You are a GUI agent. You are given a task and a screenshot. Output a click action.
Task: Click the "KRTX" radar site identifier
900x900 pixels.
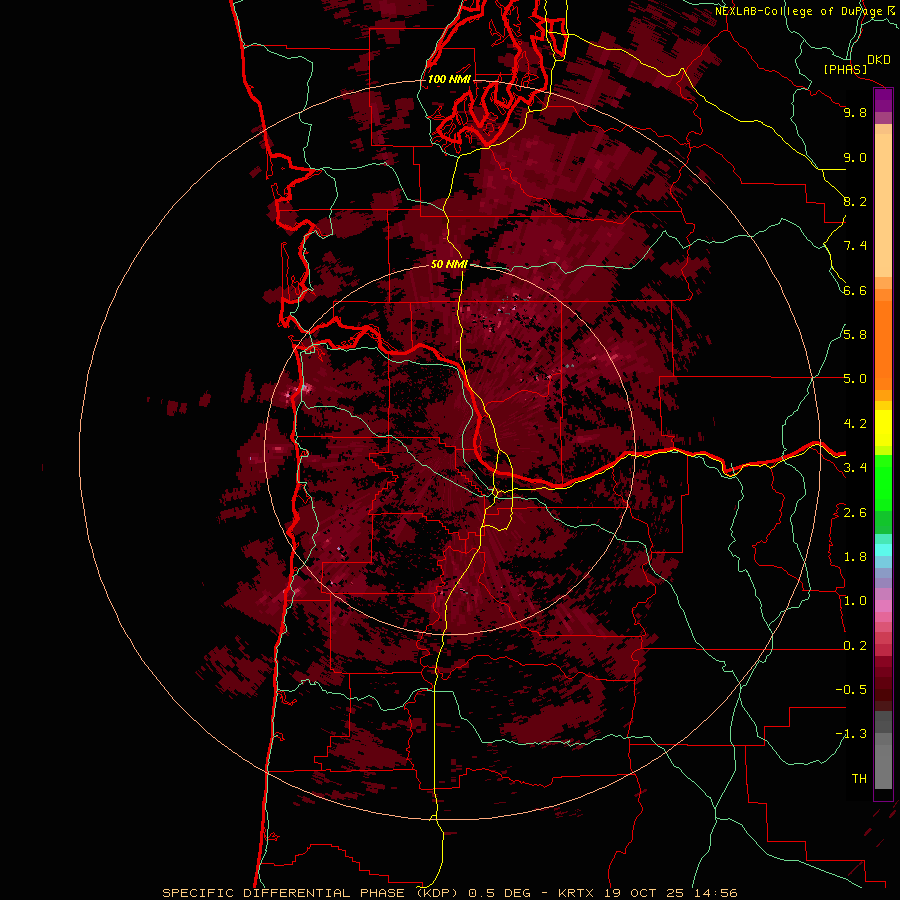(x=577, y=893)
